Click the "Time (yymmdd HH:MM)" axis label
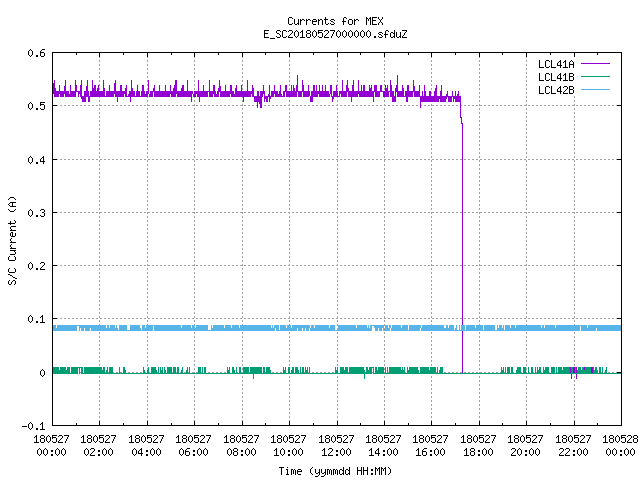The image size is (640, 480). 335,471
